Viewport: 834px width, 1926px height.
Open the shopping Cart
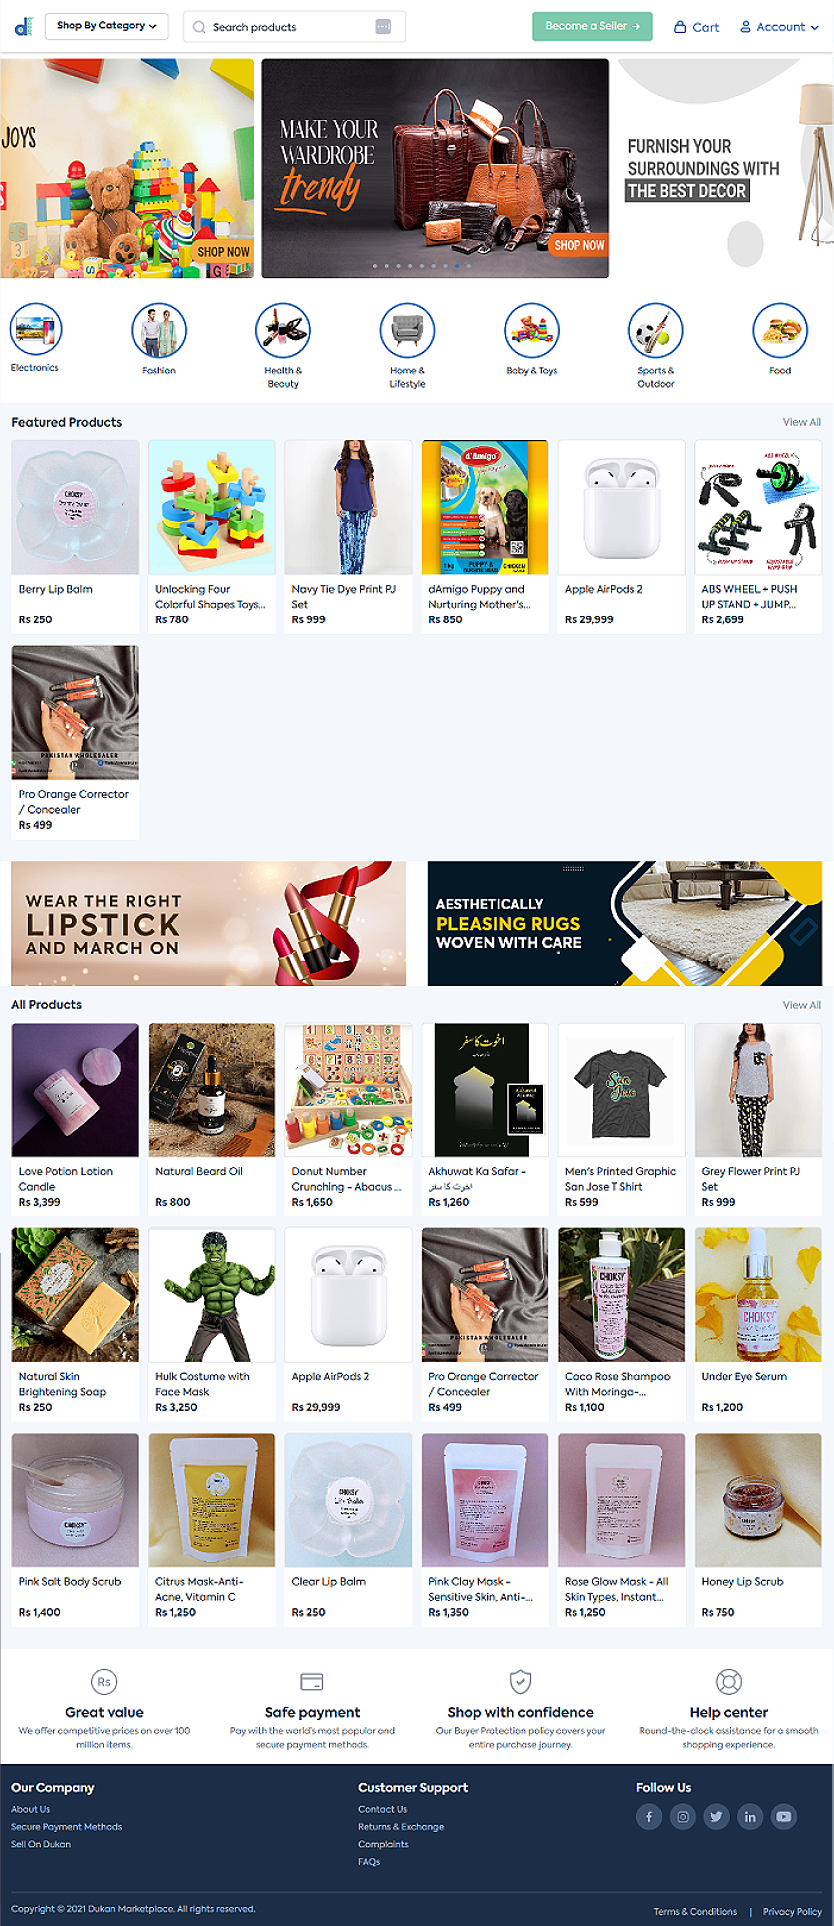point(696,27)
